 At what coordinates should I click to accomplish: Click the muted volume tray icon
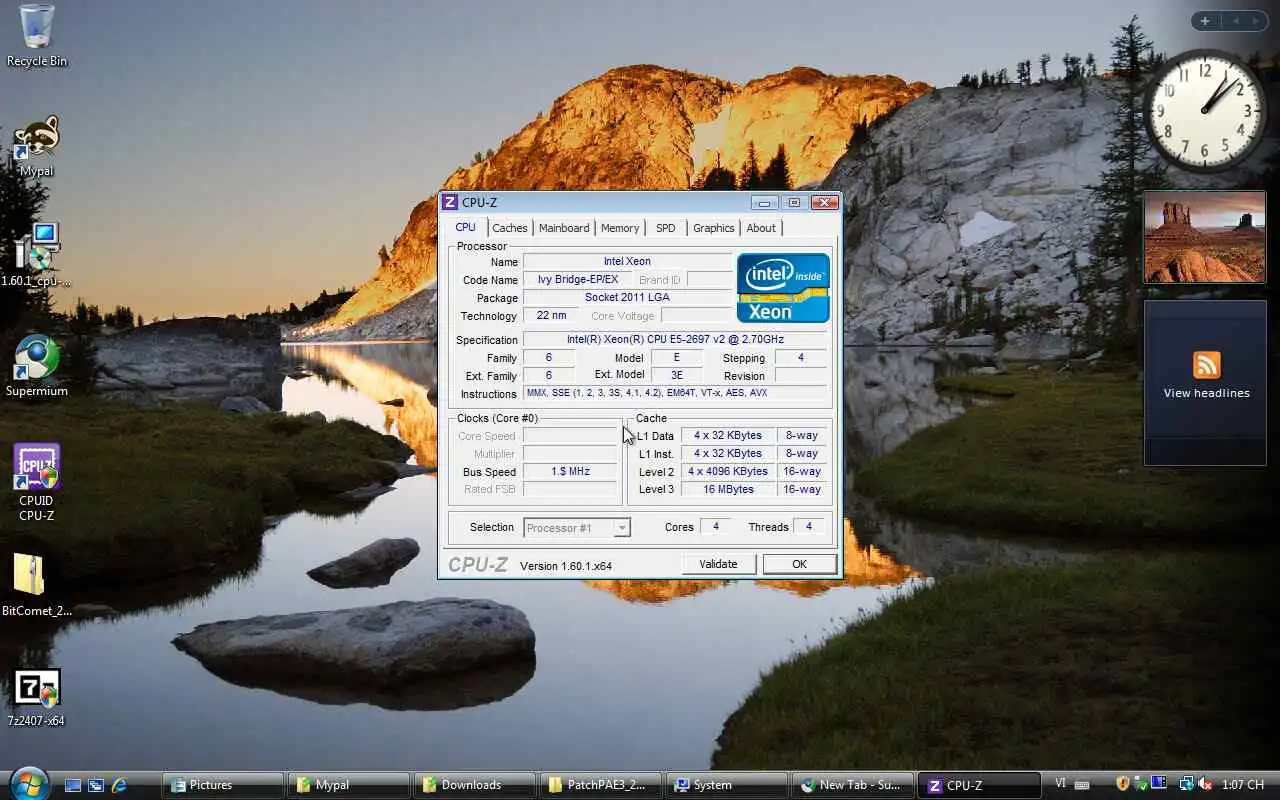click(x=1205, y=784)
